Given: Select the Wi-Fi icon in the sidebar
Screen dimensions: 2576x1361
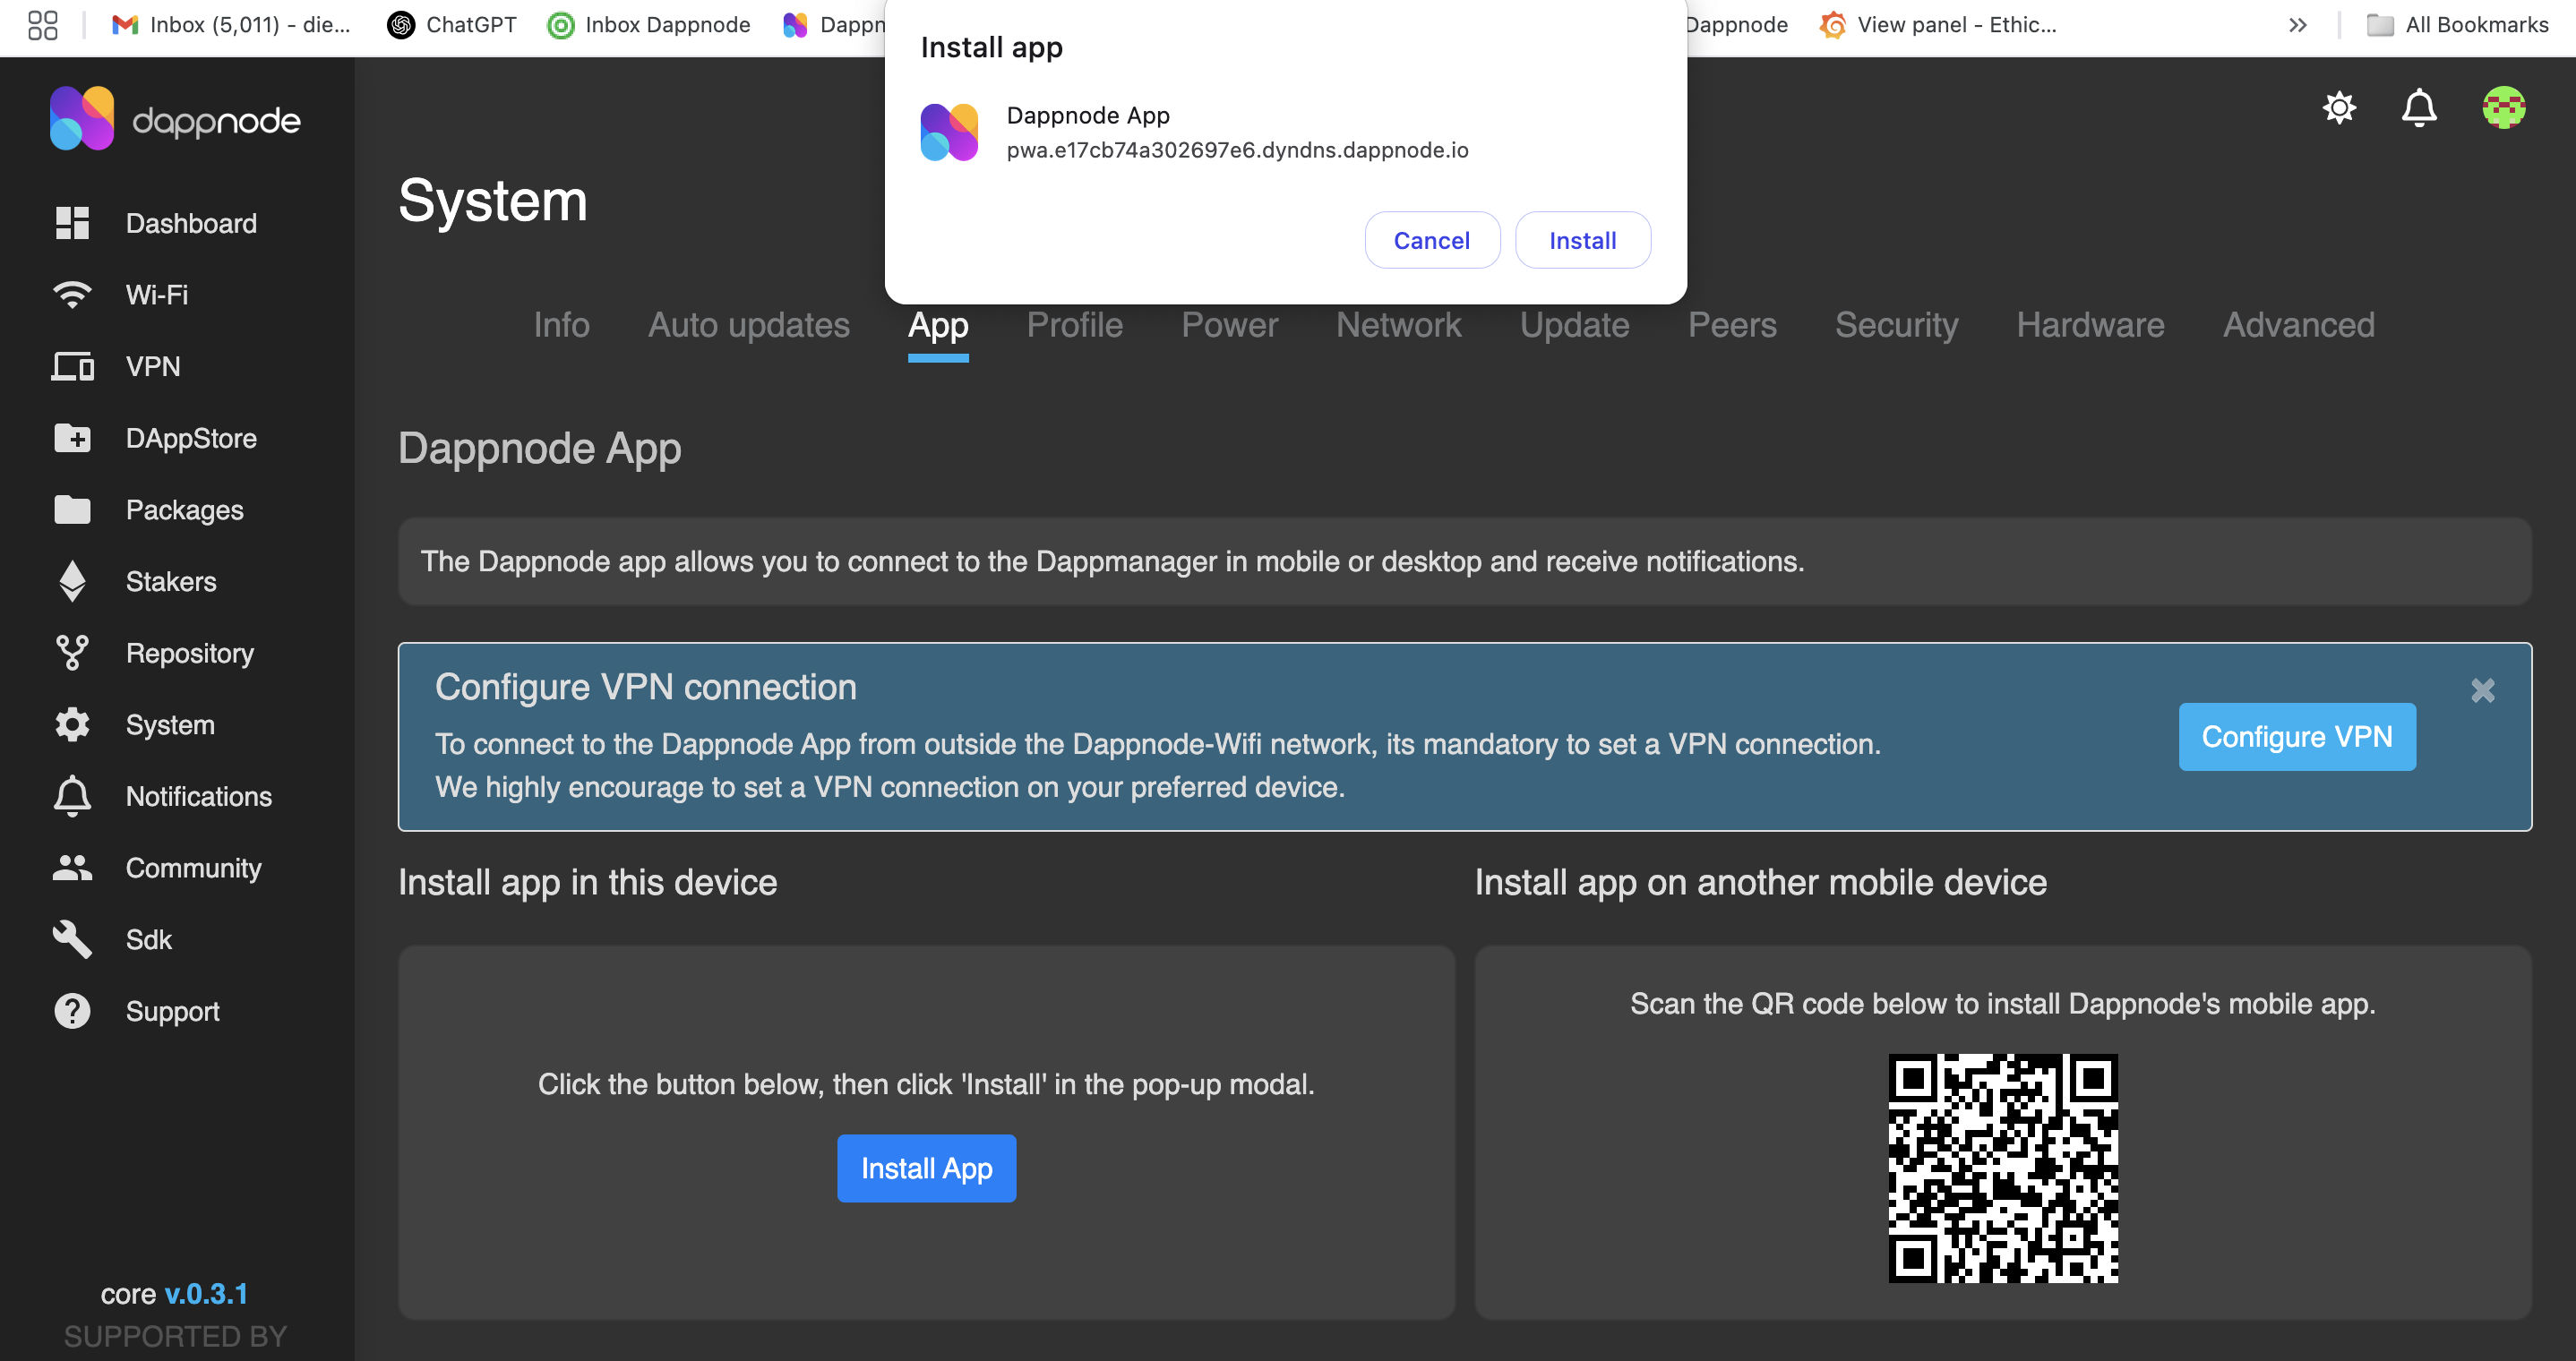Looking at the screenshot, I should (71, 294).
